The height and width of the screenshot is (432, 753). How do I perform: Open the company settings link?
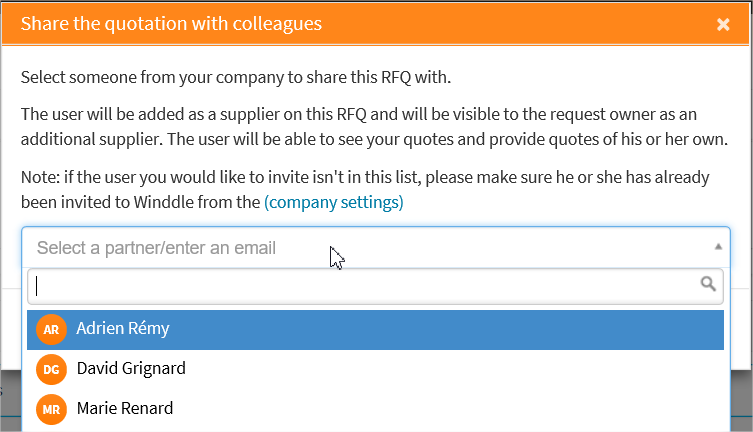[333, 202]
